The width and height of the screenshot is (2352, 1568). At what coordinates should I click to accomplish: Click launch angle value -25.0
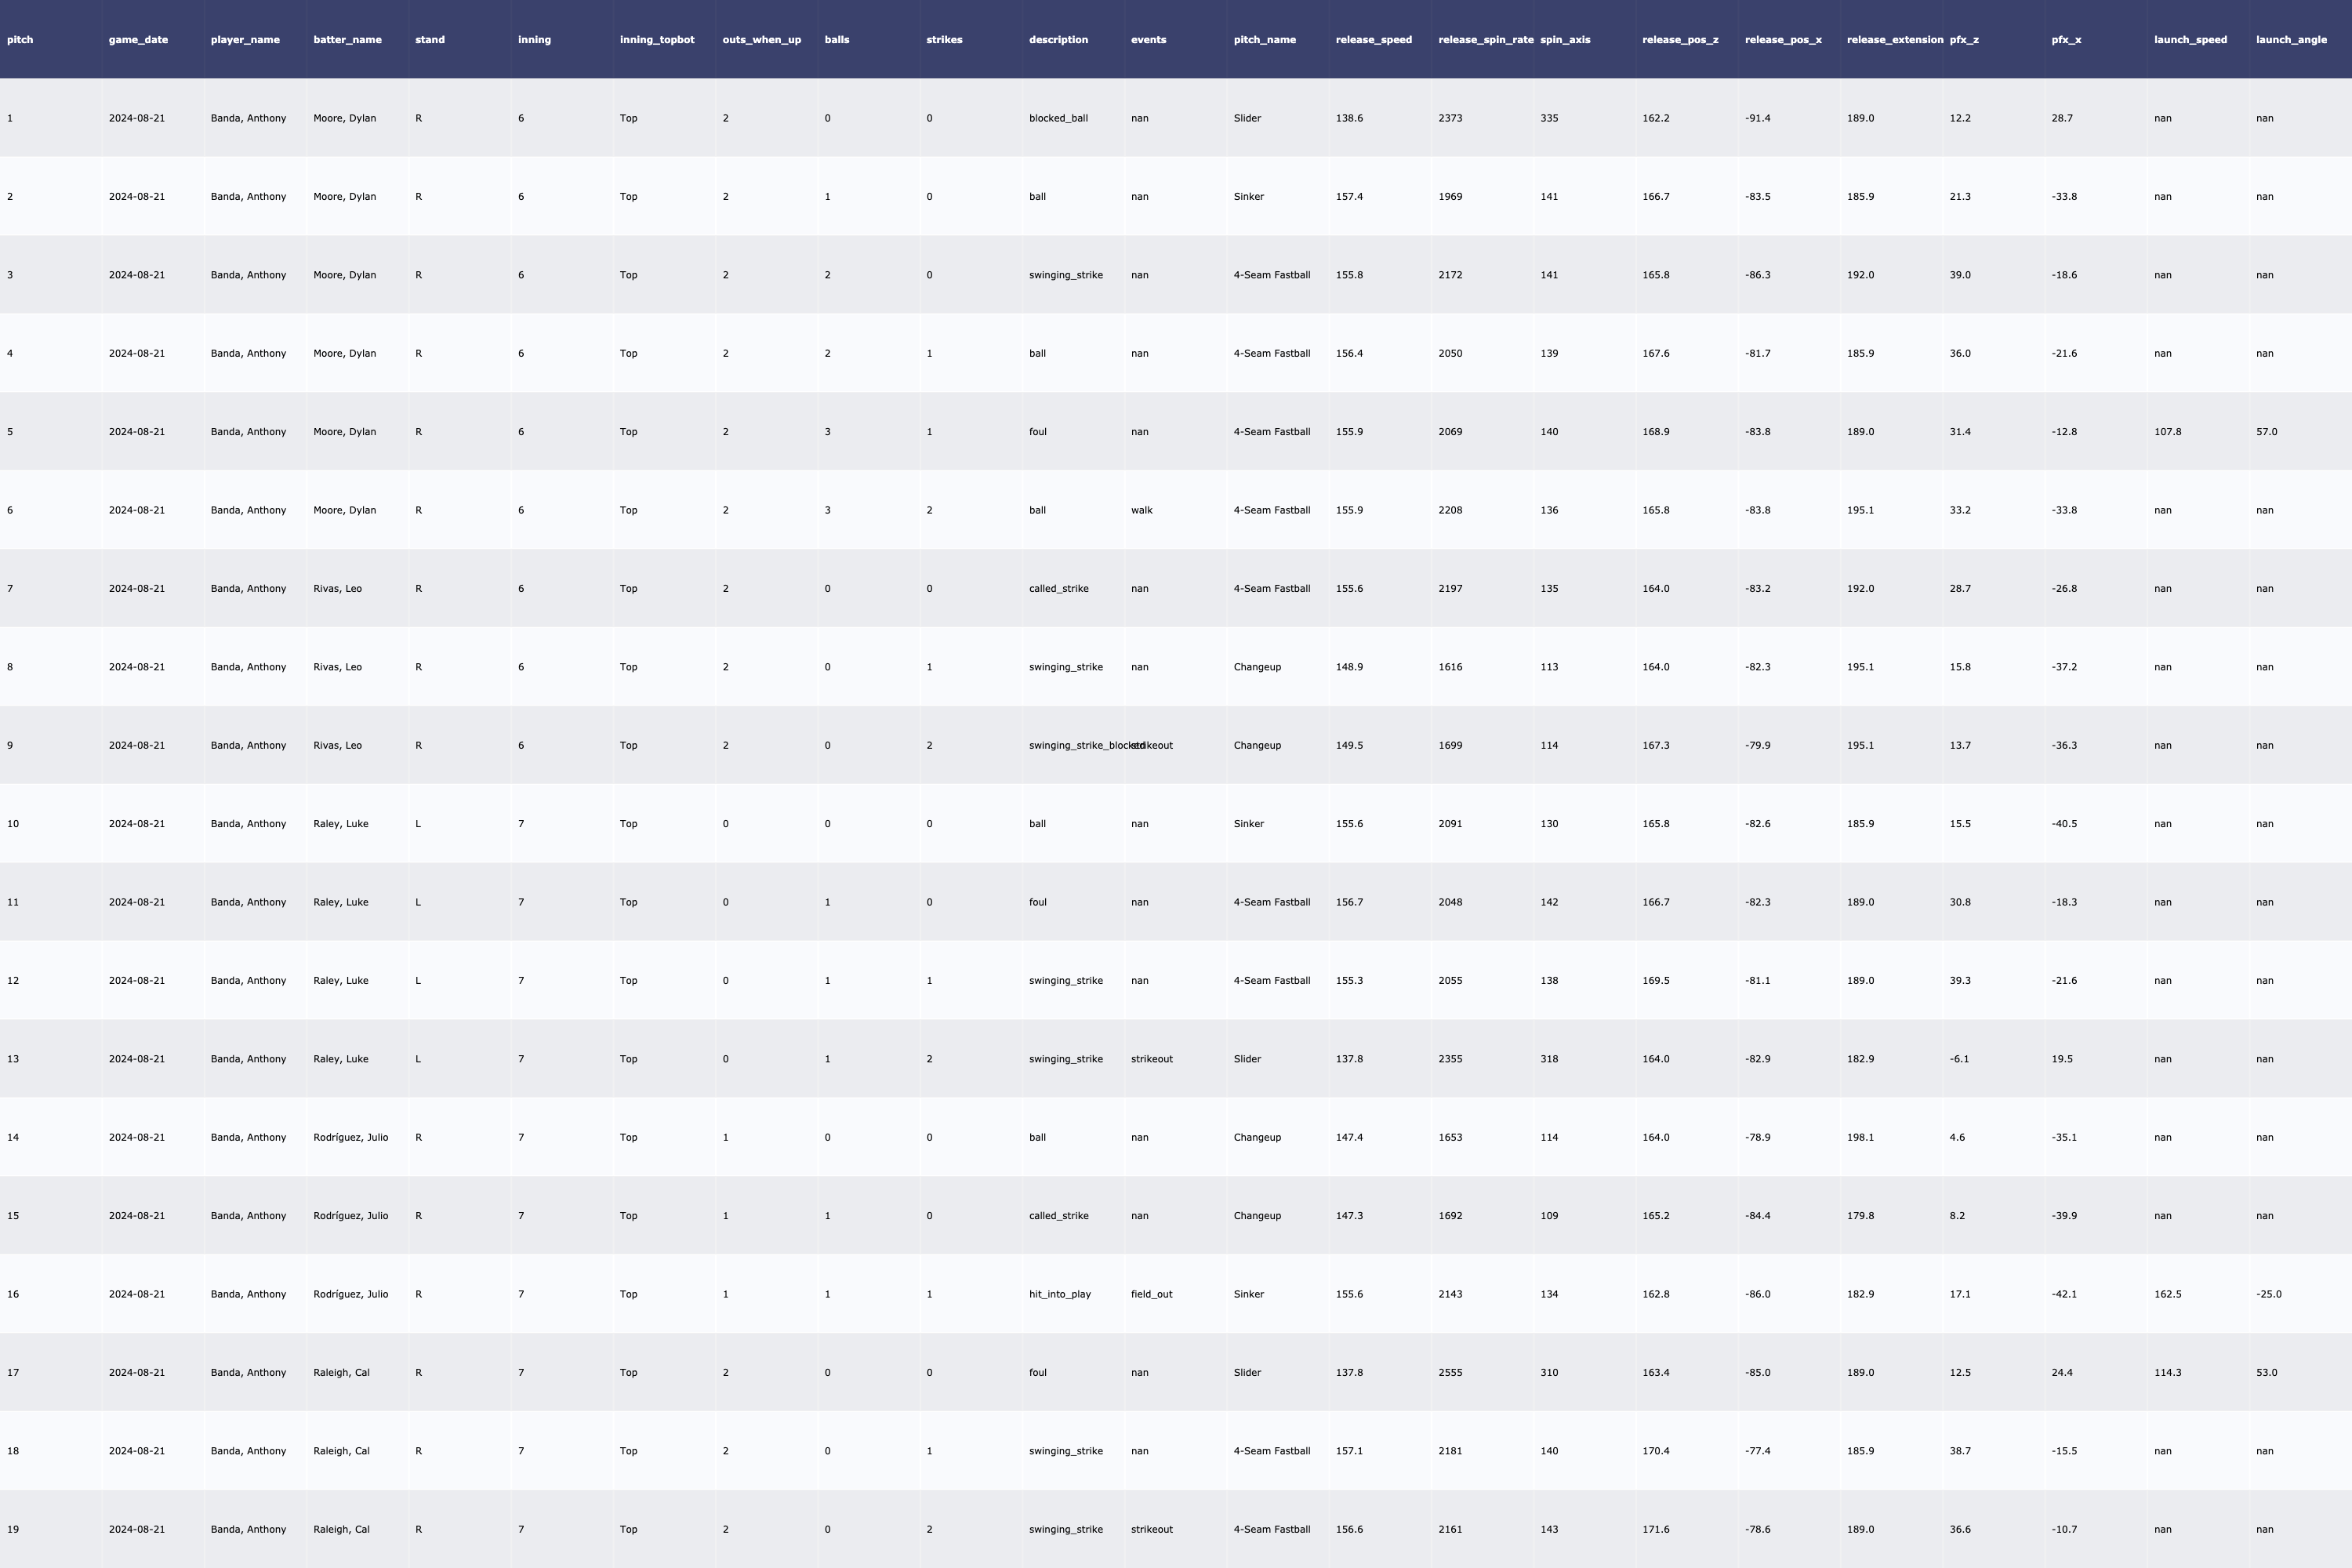[x=2268, y=1294]
